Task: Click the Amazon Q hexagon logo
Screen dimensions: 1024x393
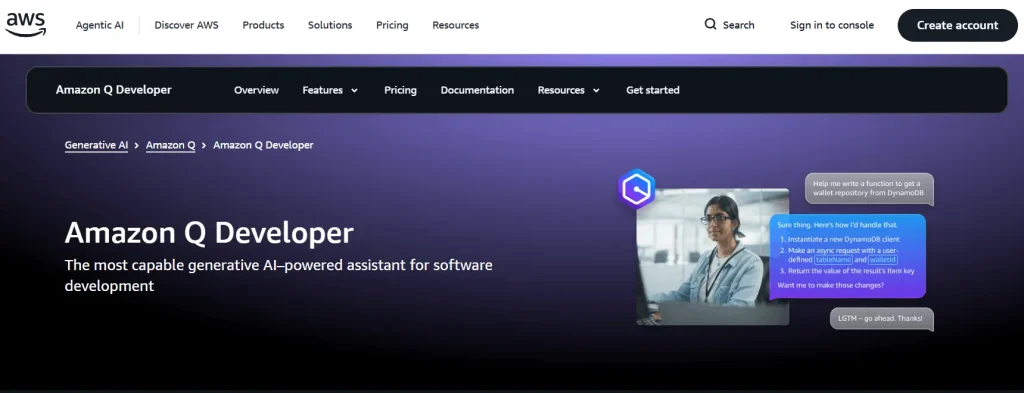Action: [x=636, y=189]
